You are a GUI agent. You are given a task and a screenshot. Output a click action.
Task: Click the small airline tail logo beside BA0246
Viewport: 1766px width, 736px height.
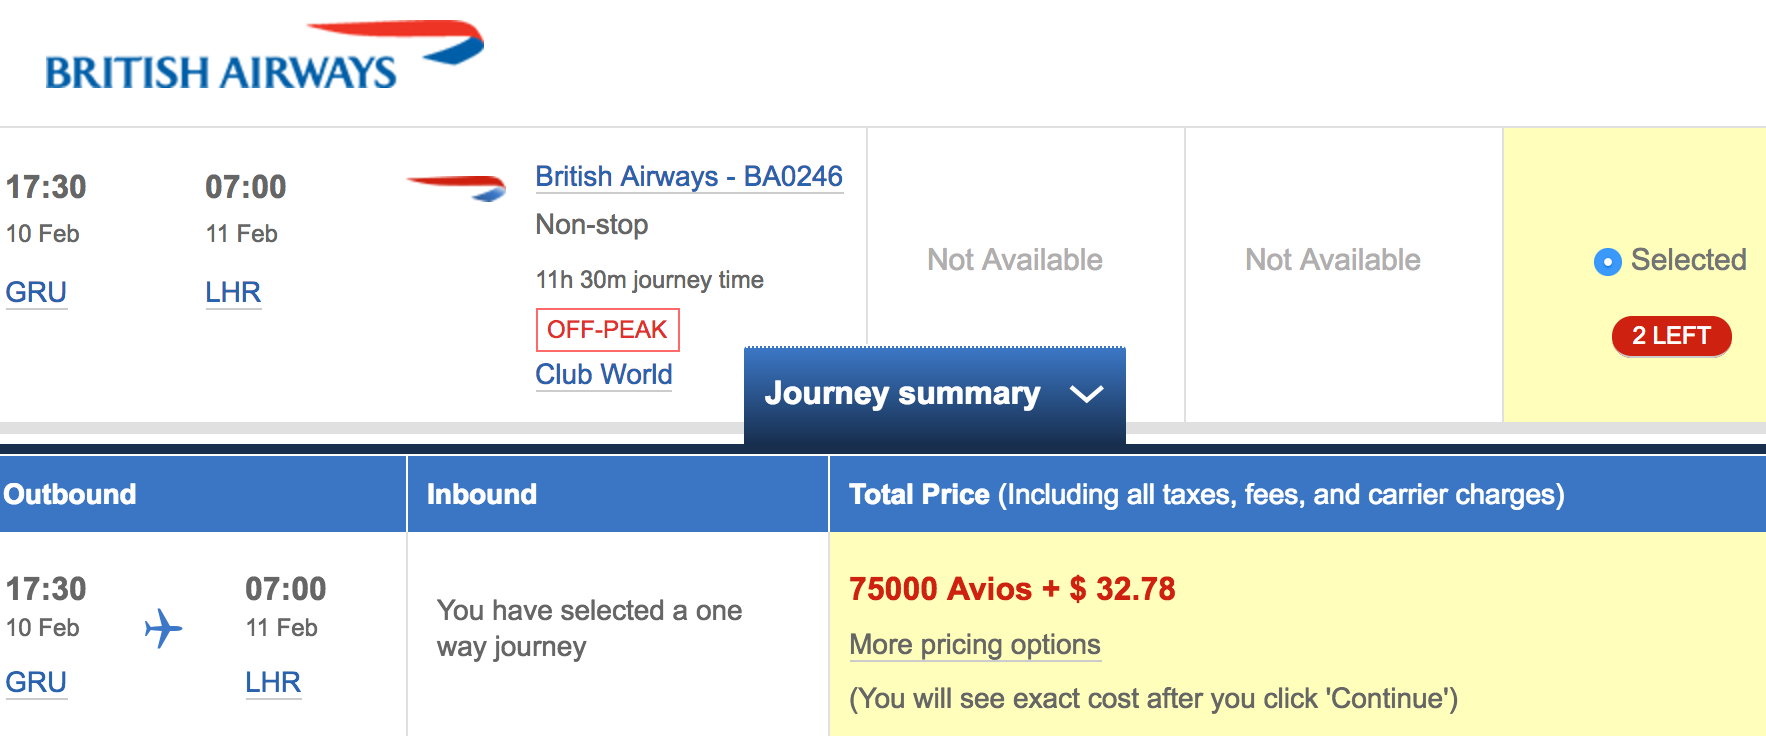click(x=457, y=186)
